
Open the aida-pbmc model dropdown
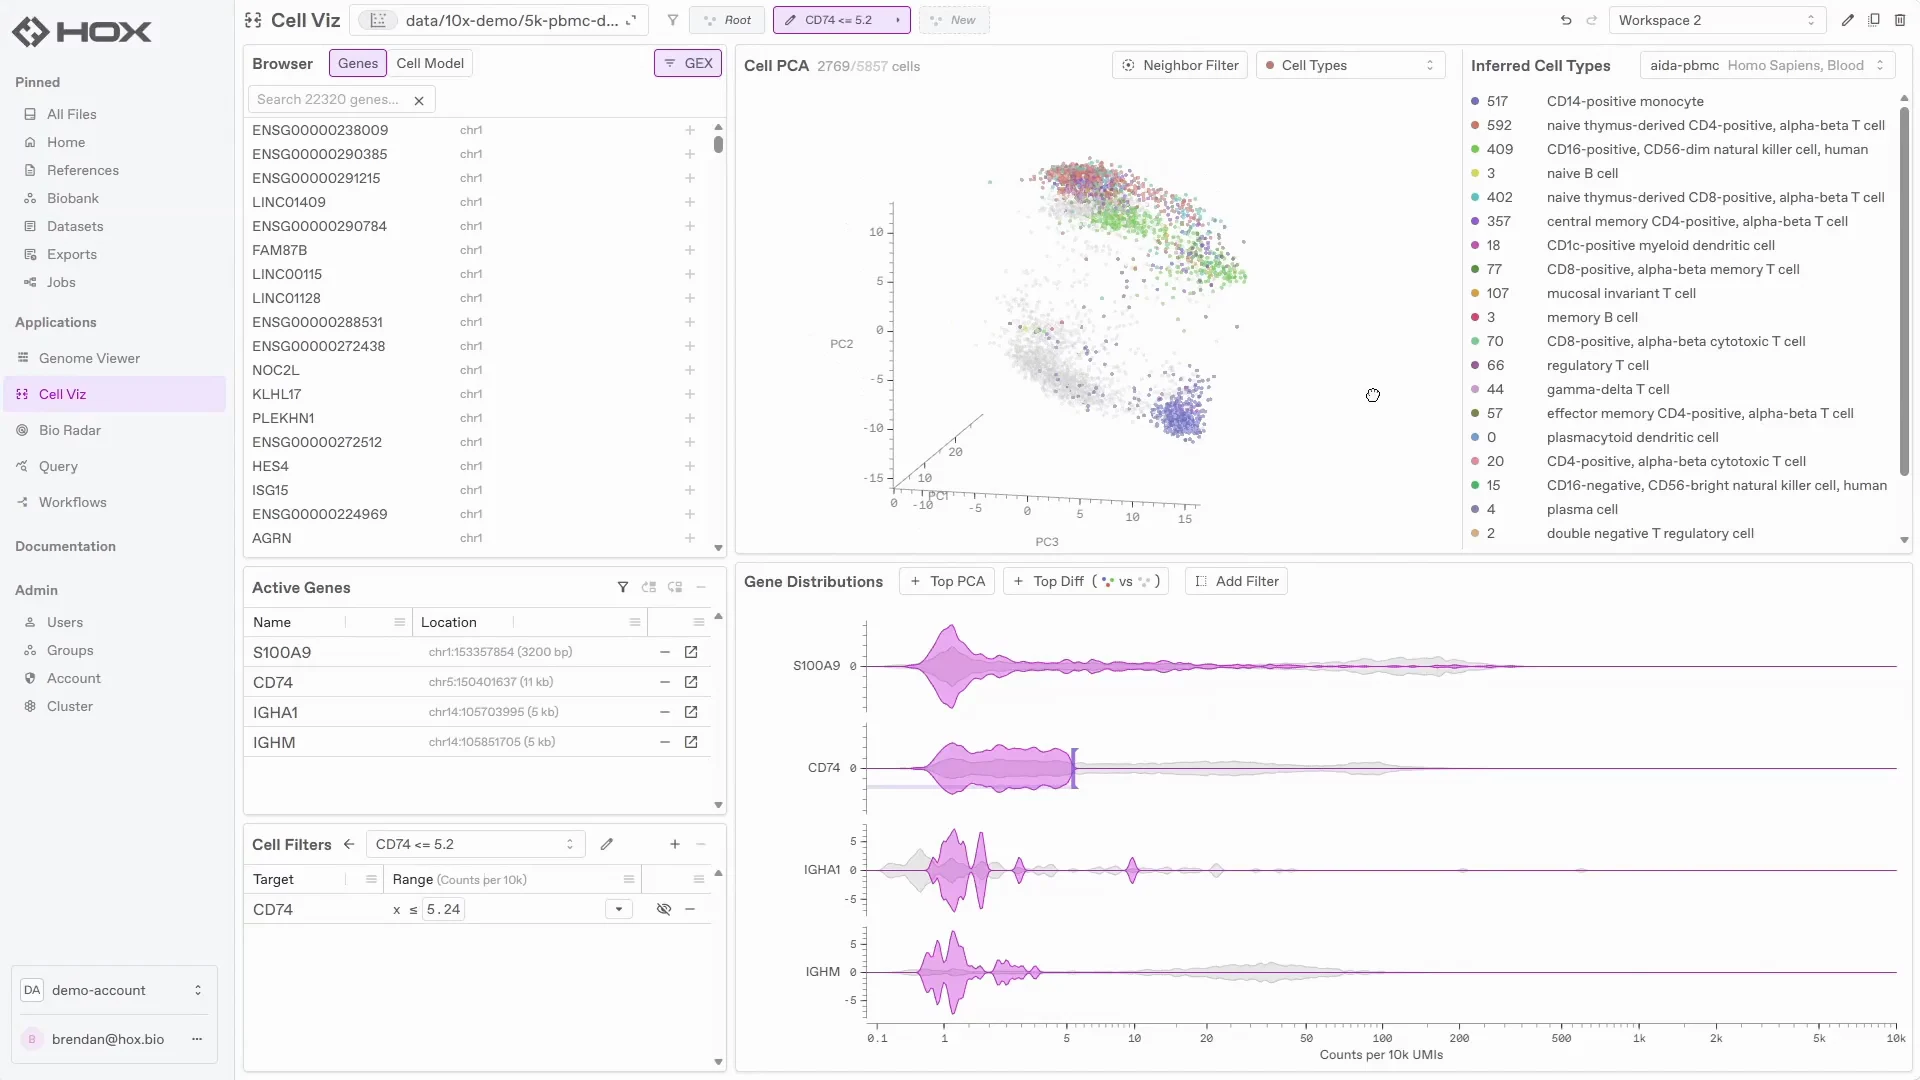tap(1768, 65)
